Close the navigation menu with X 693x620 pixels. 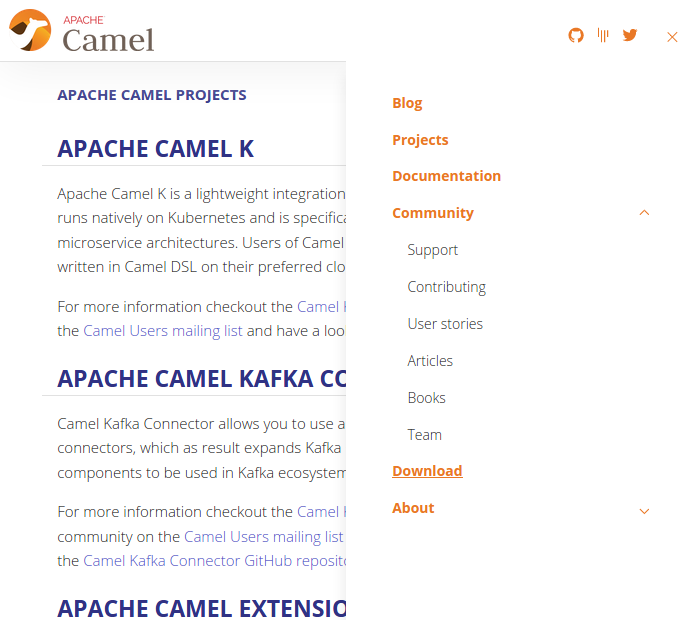pos(672,37)
